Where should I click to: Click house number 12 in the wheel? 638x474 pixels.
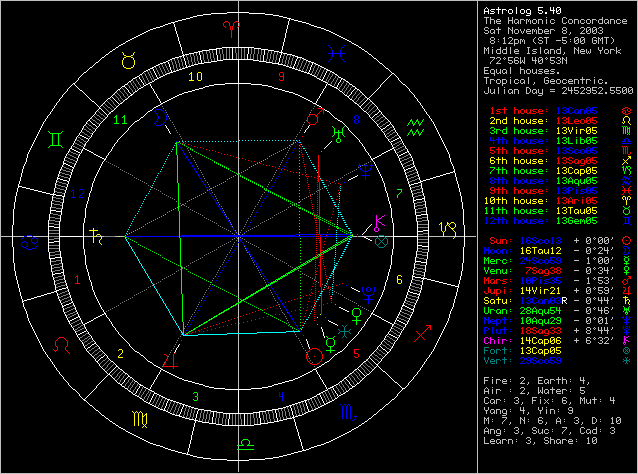click(x=77, y=194)
